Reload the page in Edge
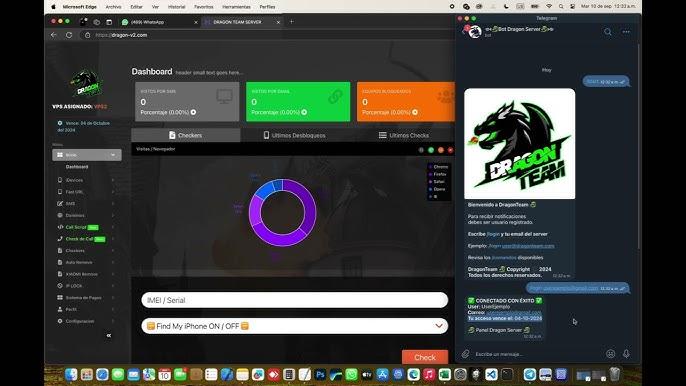This screenshot has height=386, width=686. 69,35
